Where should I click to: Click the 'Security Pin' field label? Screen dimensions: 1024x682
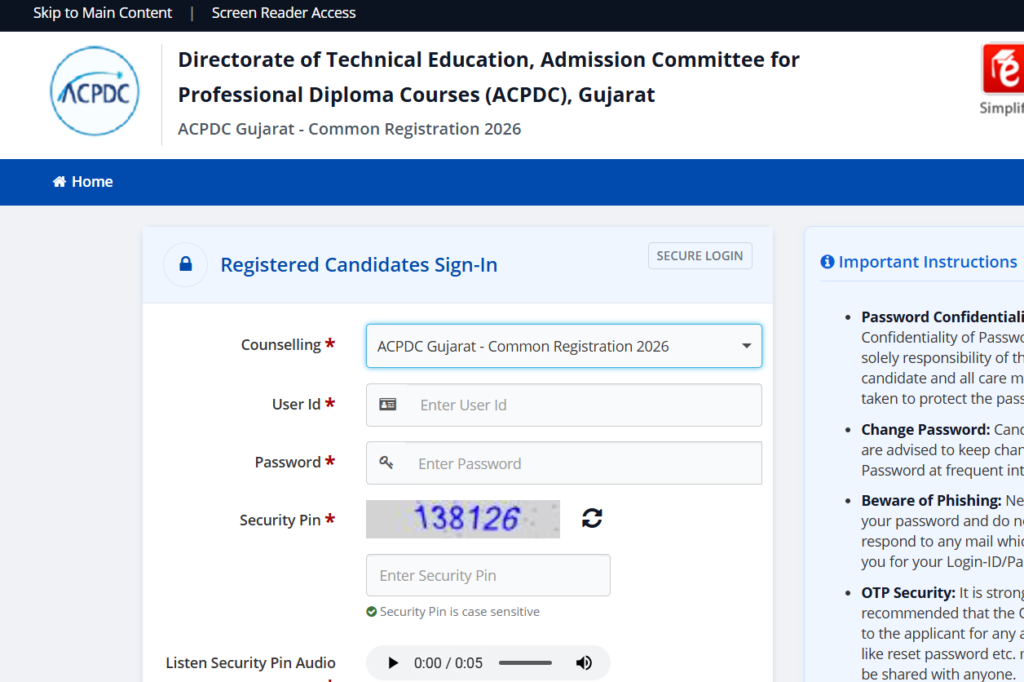point(280,520)
